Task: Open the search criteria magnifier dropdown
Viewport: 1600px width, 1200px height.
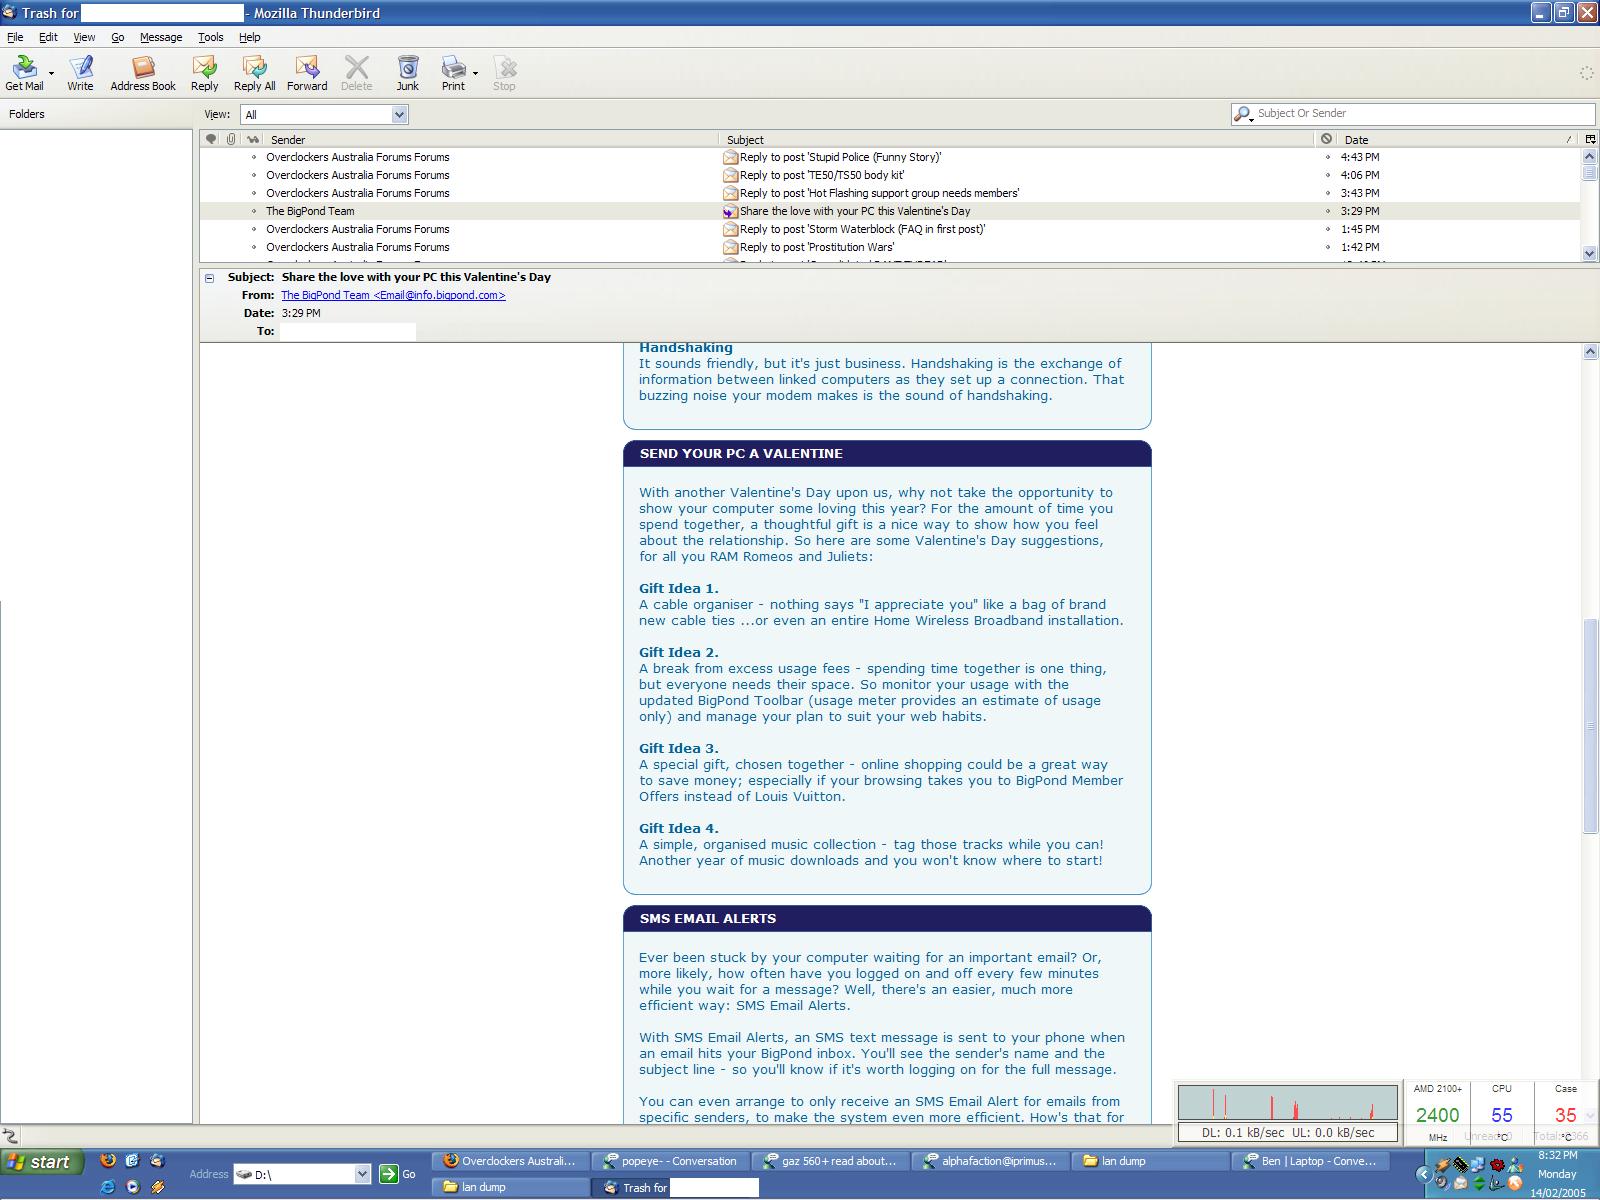Action: (x=1243, y=115)
